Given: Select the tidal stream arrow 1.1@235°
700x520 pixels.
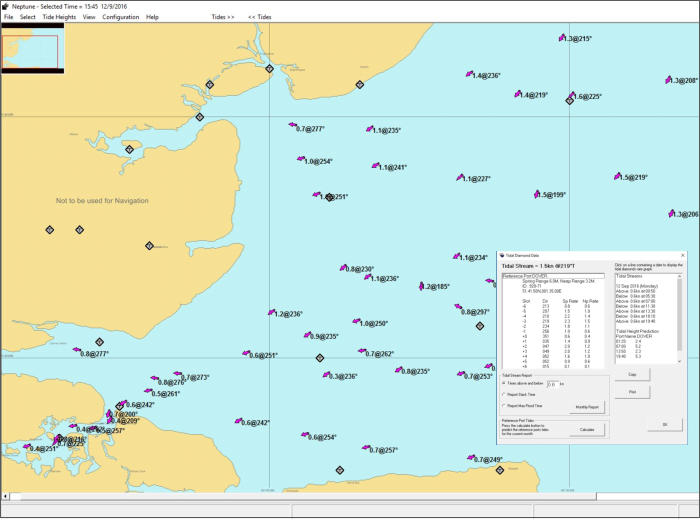Looking at the screenshot, I should [369, 130].
